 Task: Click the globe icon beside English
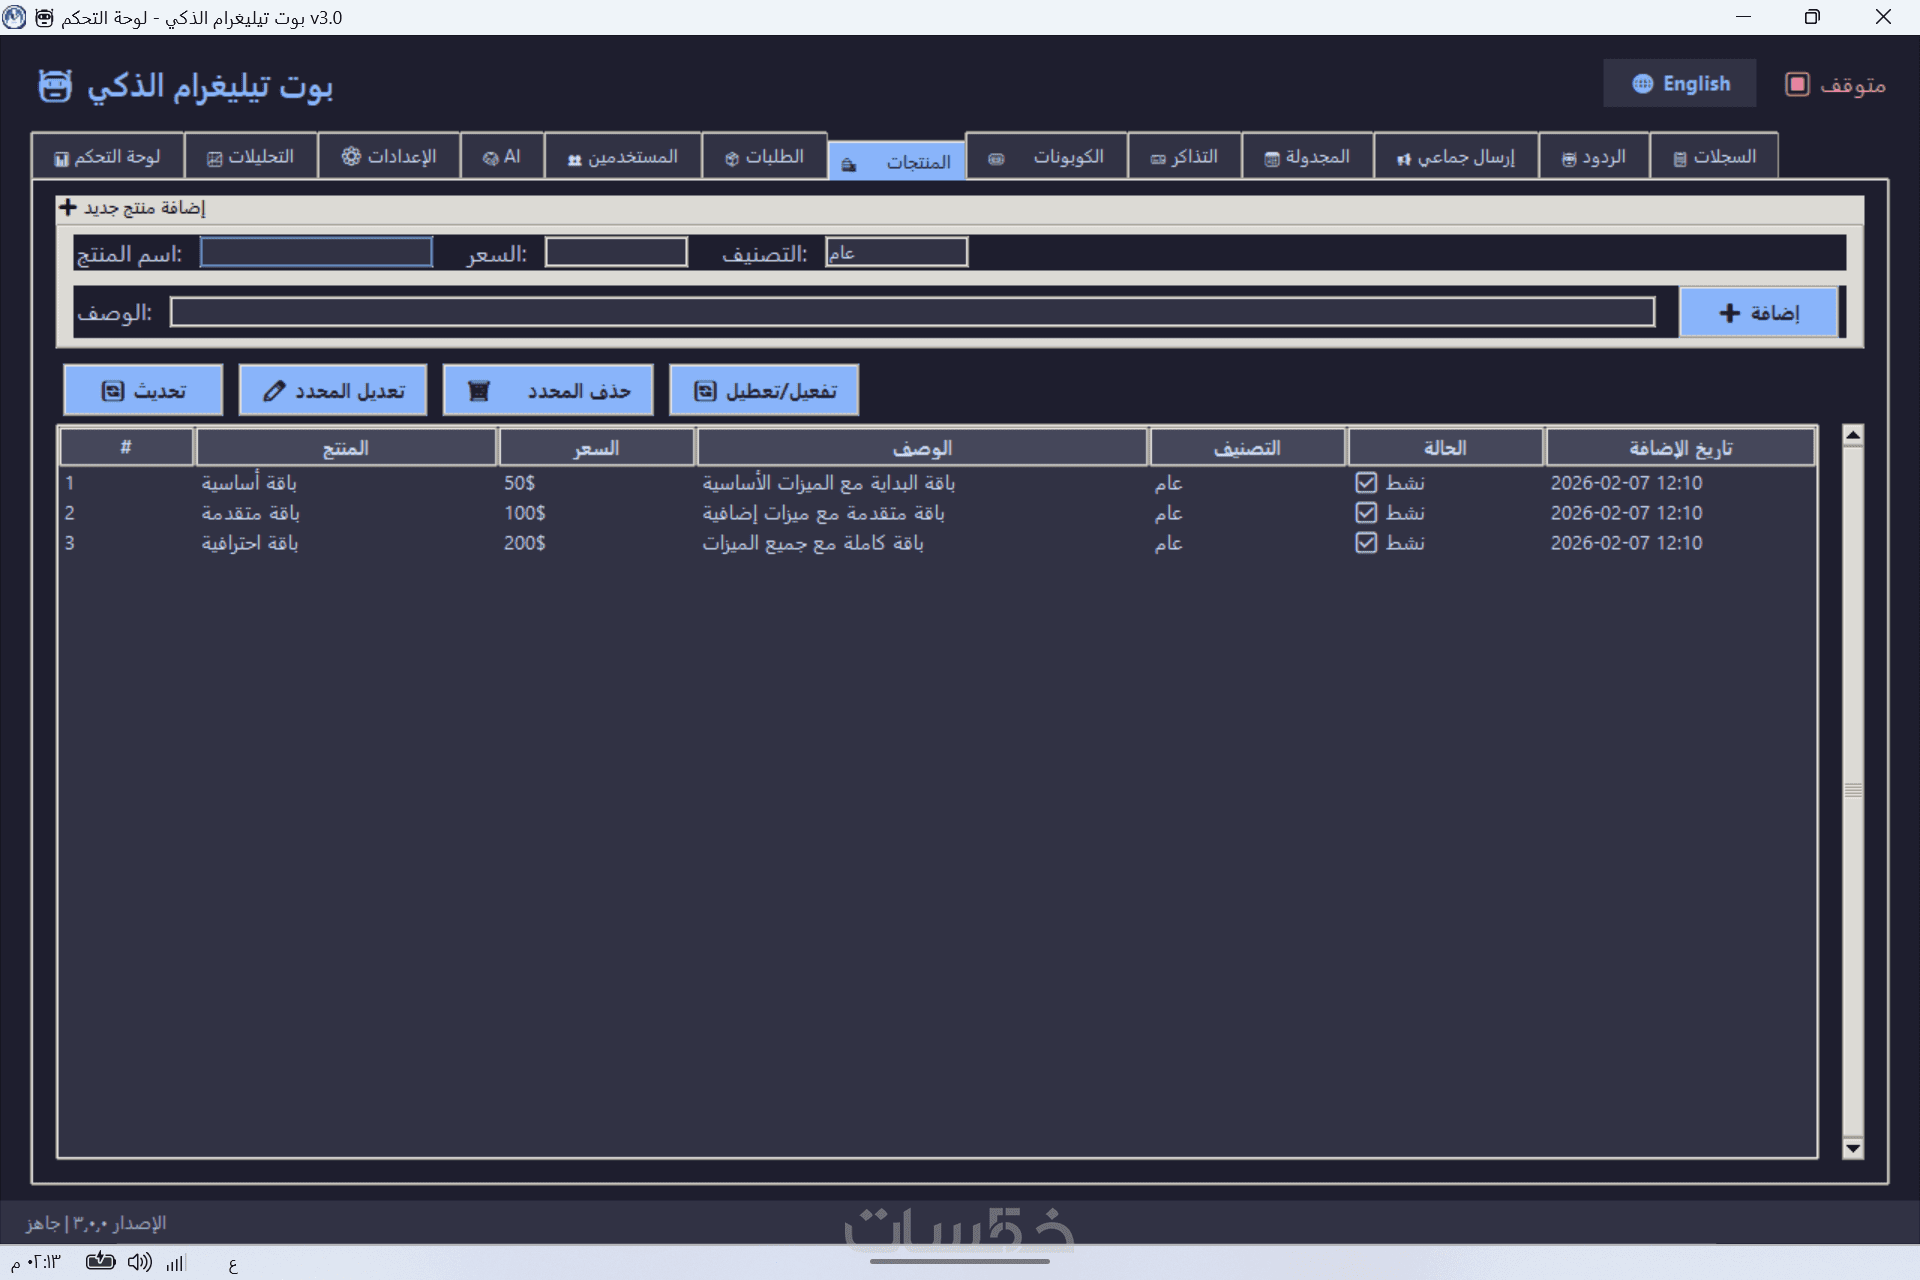[1642, 84]
